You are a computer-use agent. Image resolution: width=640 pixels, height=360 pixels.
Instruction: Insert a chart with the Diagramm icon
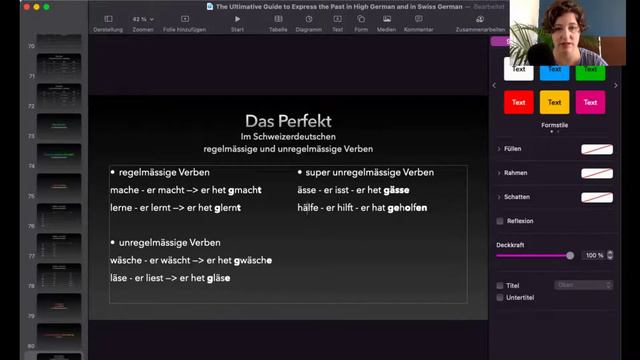tap(309, 19)
